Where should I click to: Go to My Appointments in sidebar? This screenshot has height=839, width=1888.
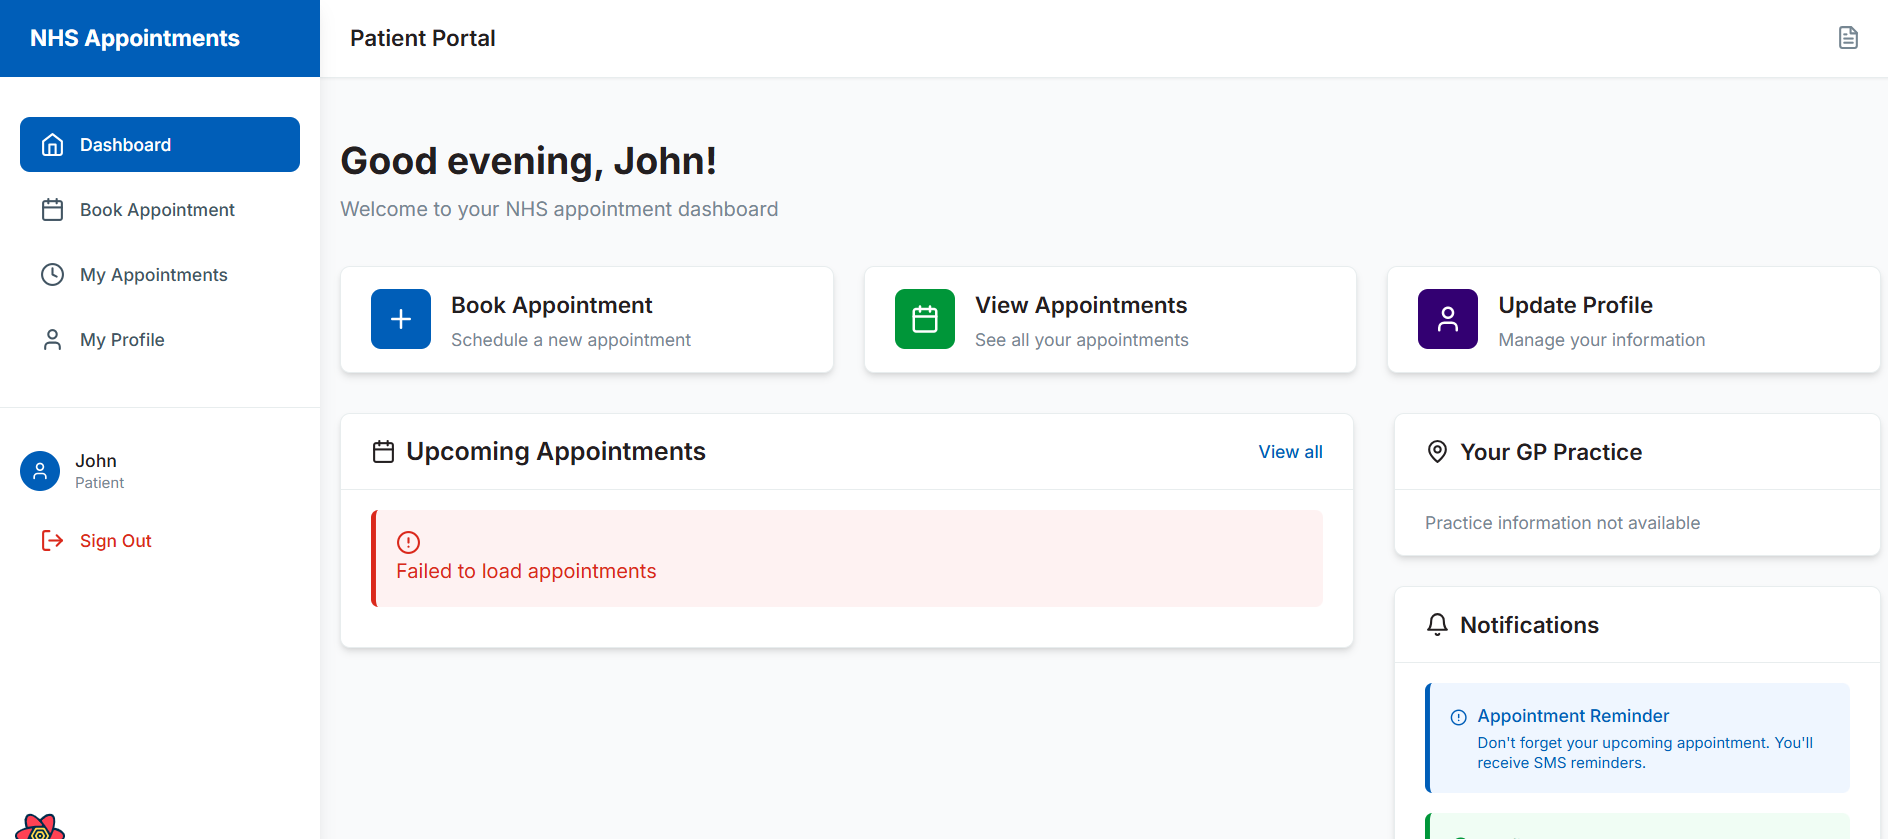[160, 275]
